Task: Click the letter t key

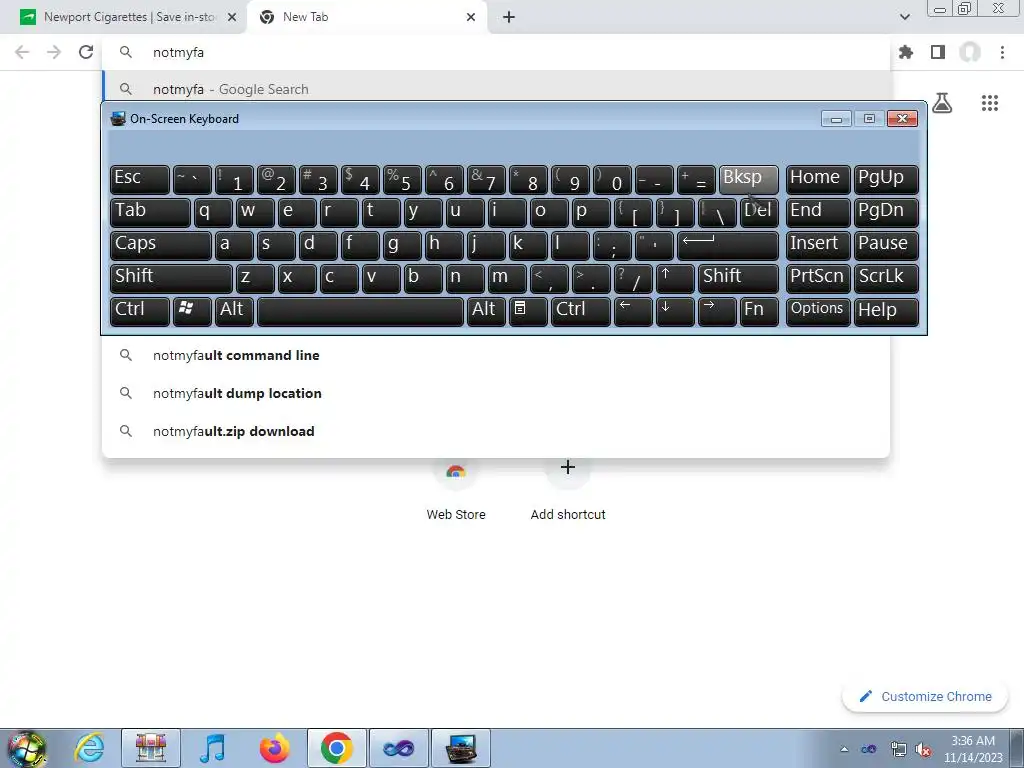Action: [381, 212]
